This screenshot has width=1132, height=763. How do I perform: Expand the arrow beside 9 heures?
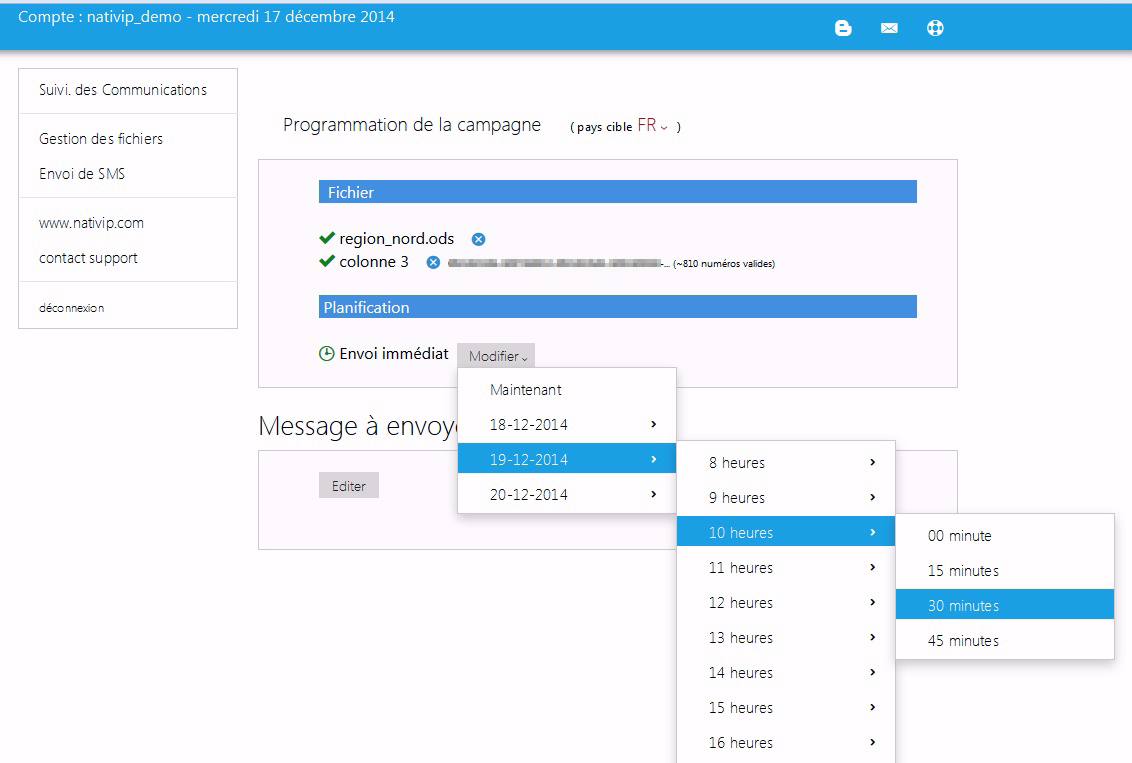click(x=873, y=497)
